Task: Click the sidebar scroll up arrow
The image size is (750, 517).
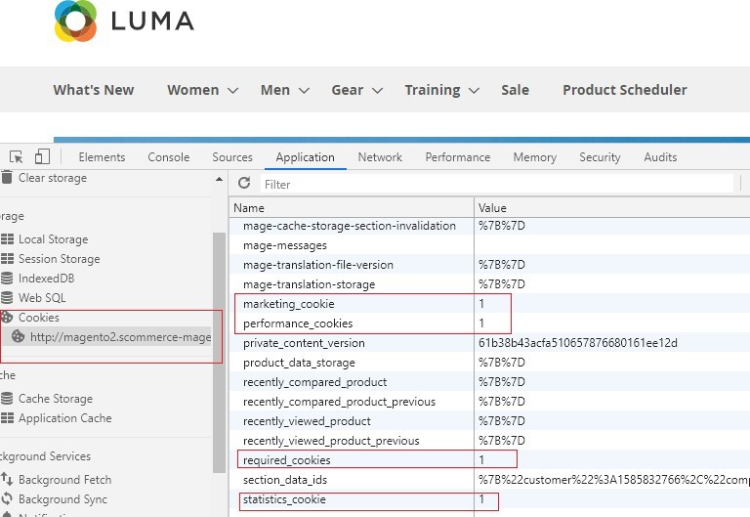Action: pyautogui.click(x=219, y=179)
